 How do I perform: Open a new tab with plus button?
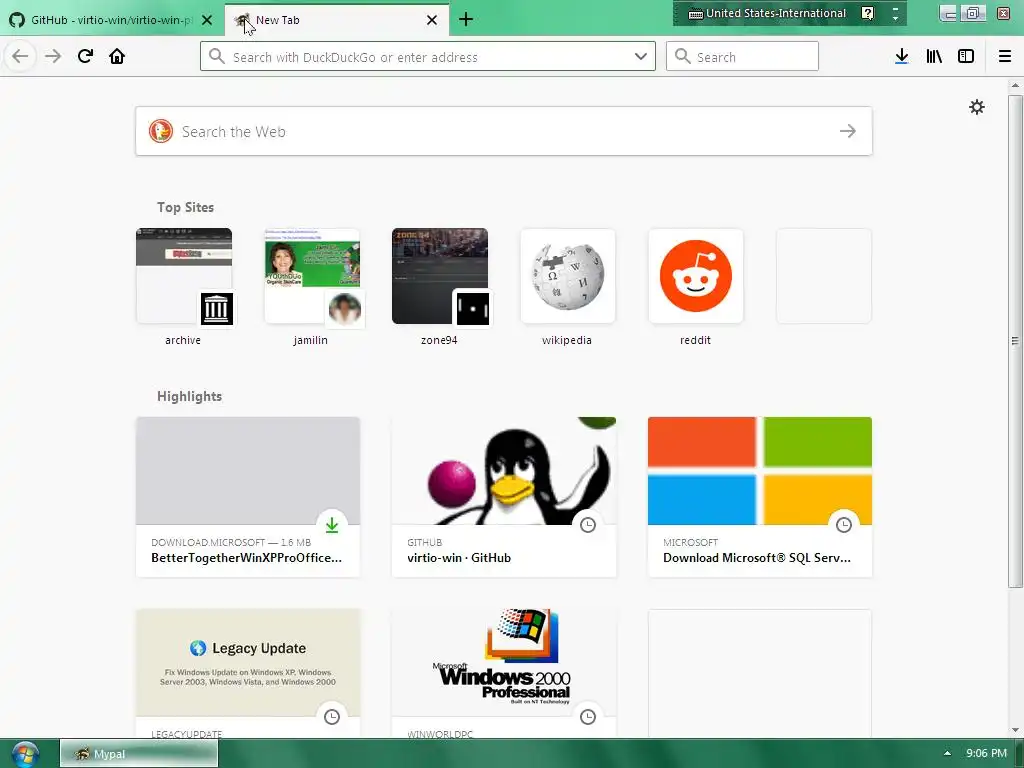[466, 20]
